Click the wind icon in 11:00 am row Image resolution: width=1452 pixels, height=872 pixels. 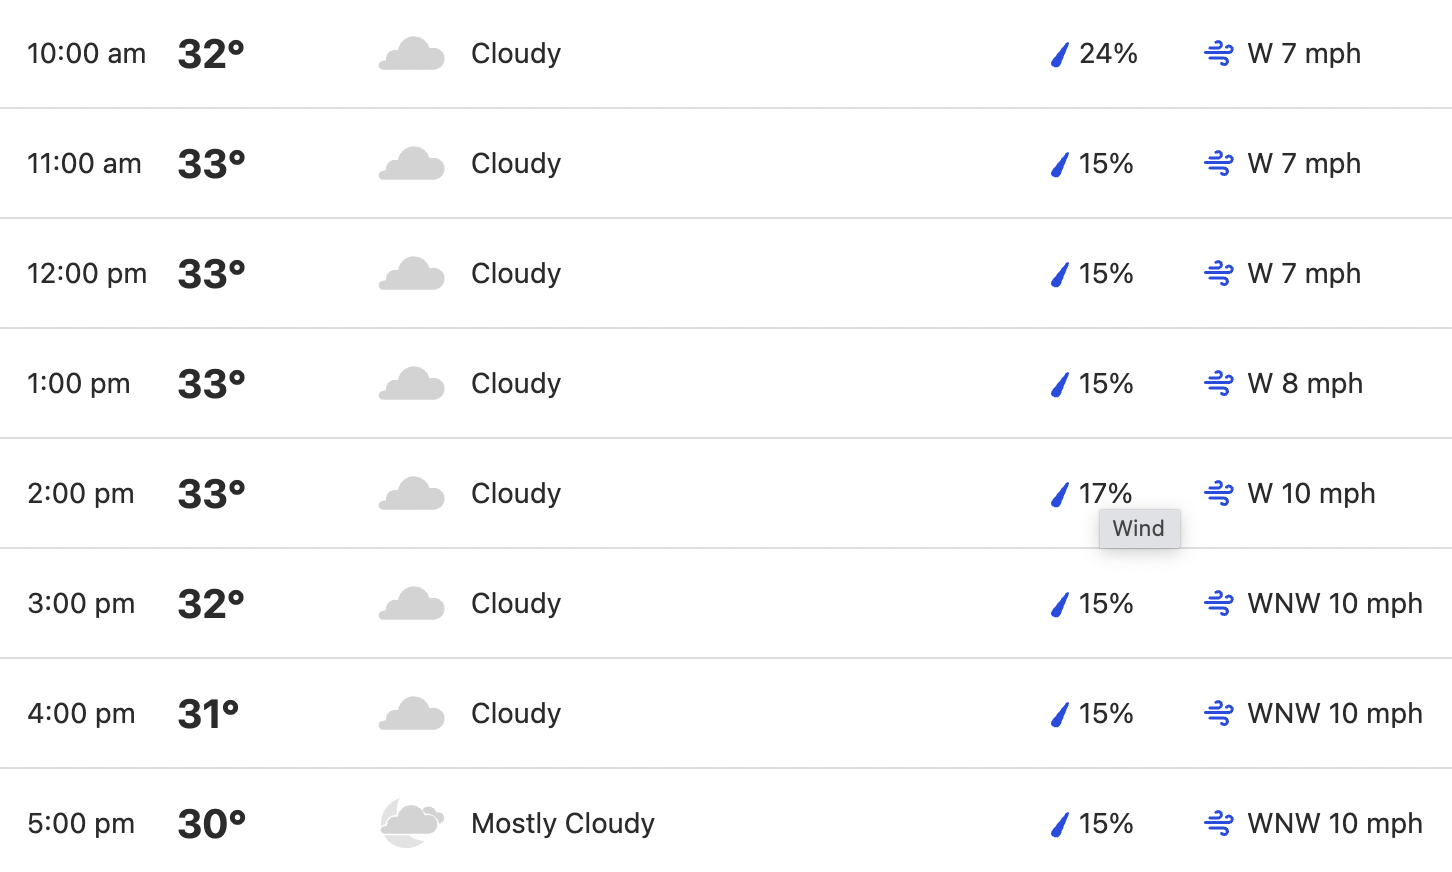click(1218, 163)
